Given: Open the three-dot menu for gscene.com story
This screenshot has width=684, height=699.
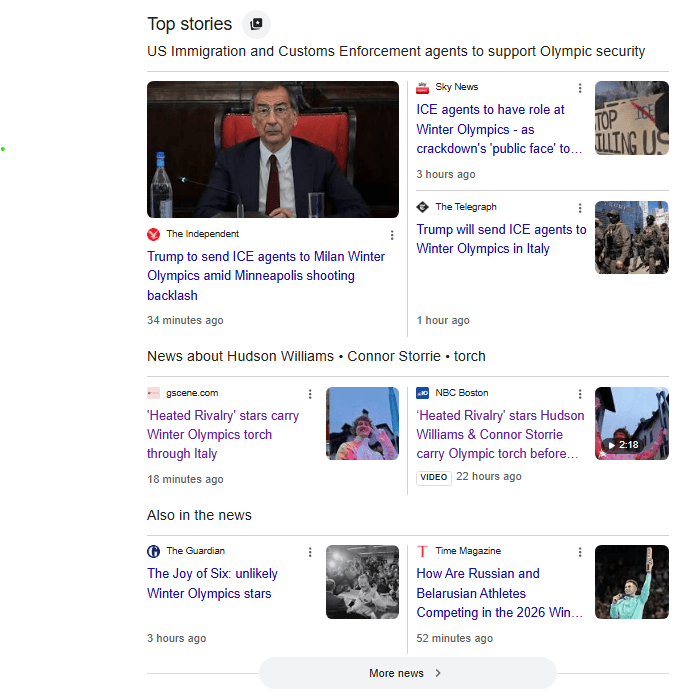Looking at the screenshot, I should point(310,394).
